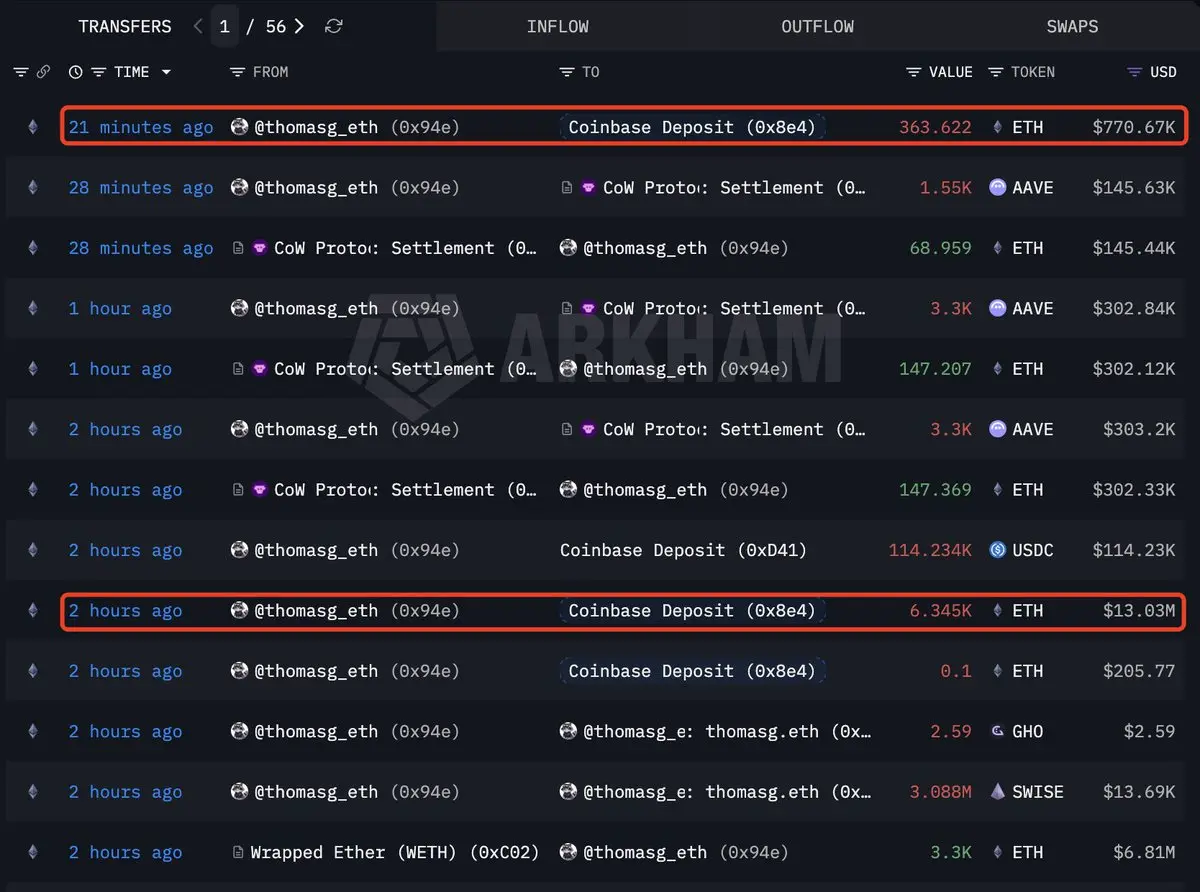Click the 3.088M value cell
This screenshot has width=1200, height=892.
[x=940, y=792]
